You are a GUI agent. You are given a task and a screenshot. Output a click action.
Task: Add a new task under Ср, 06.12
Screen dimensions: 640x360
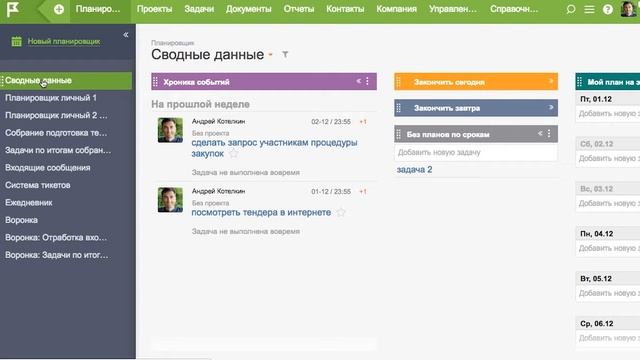click(x=608, y=338)
